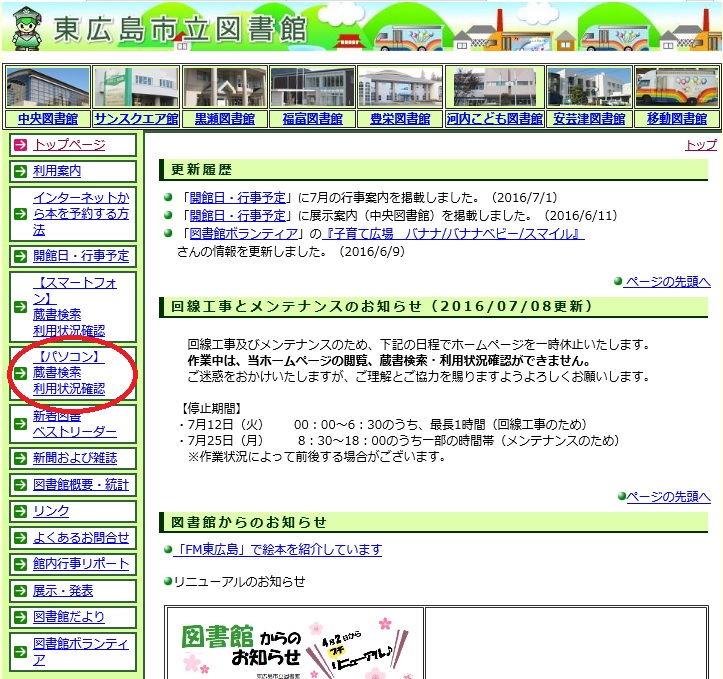Click arrow icon beside 図書館概要・統計
The height and width of the screenshot is (679, 723).
20,485
